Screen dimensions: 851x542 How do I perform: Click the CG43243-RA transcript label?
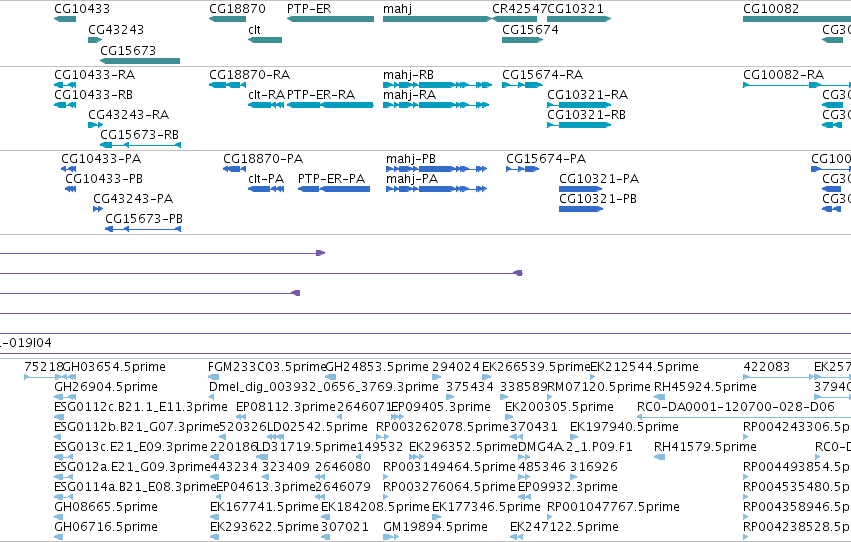(129, 114)
